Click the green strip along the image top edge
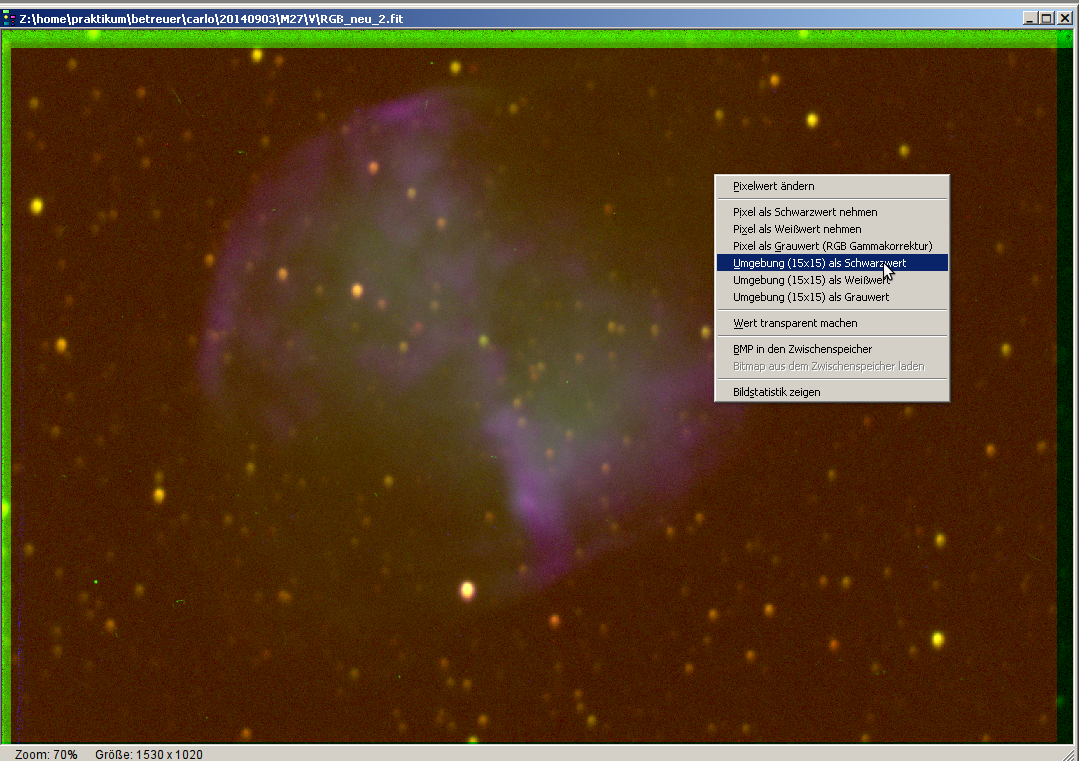1079x761 pixels. click(x=540, y=38)
